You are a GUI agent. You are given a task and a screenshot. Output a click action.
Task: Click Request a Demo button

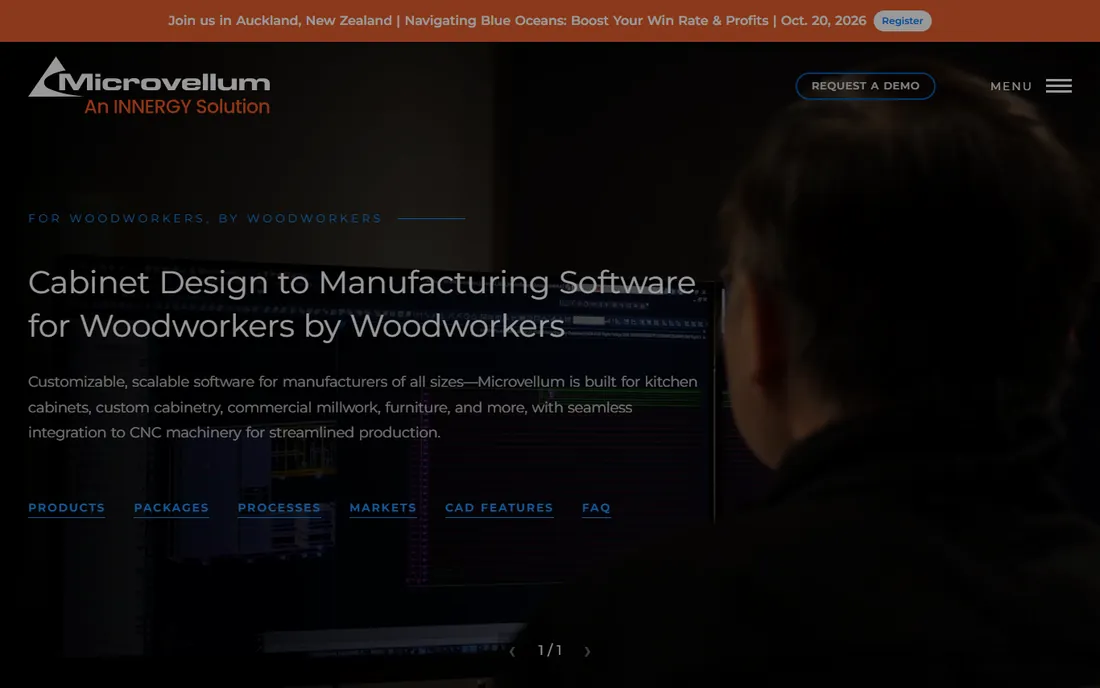tap(865, 86)
